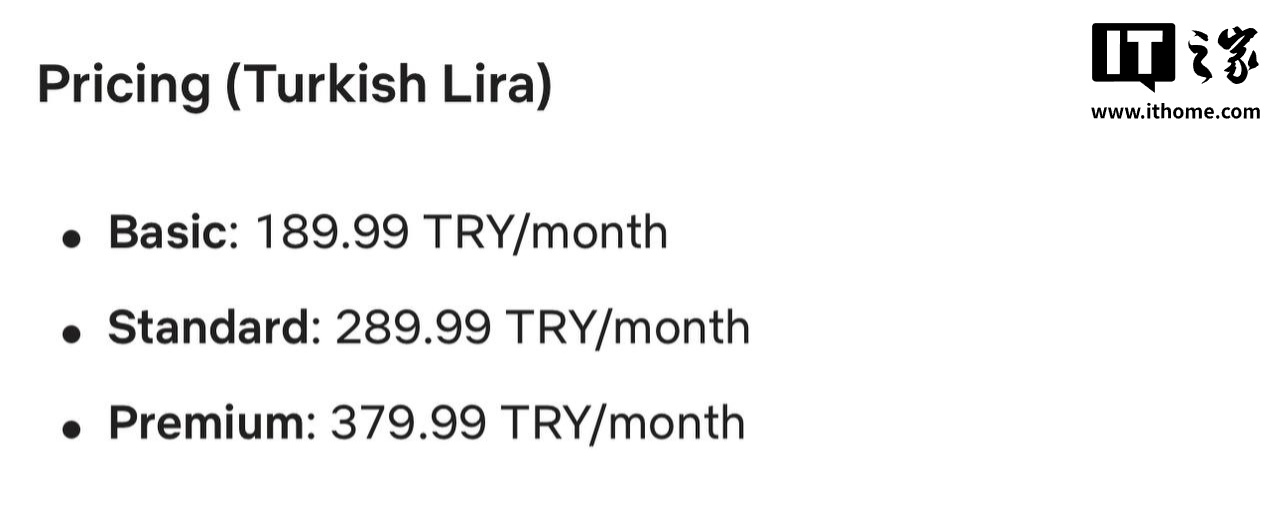Click TRY/month in the Basic row
1280x522 pixels.
pyautogui.click(x=546, y=232)
